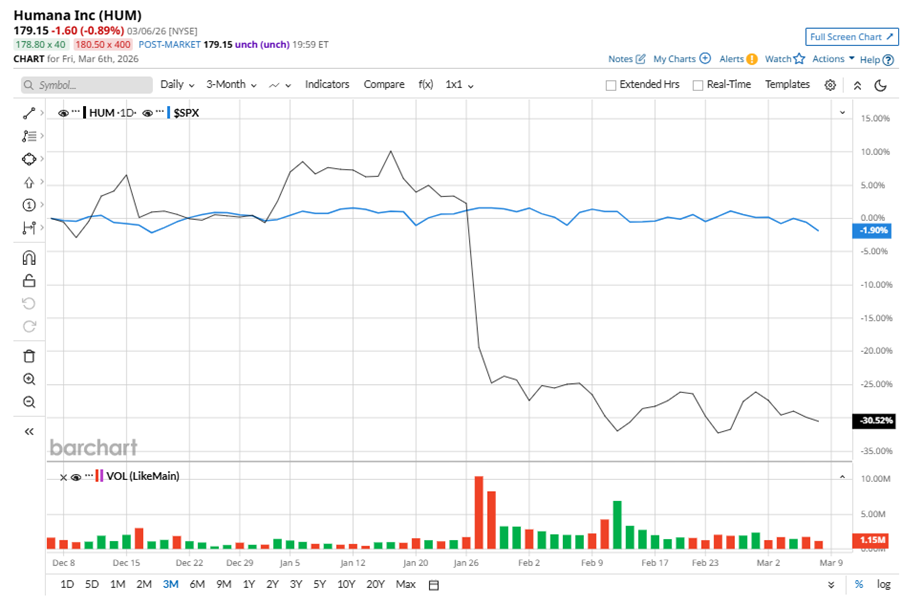The width and height of the screenshot is (902, 607).
Task: Open the Fibonacci retracement tools
Action: point(29,136)
